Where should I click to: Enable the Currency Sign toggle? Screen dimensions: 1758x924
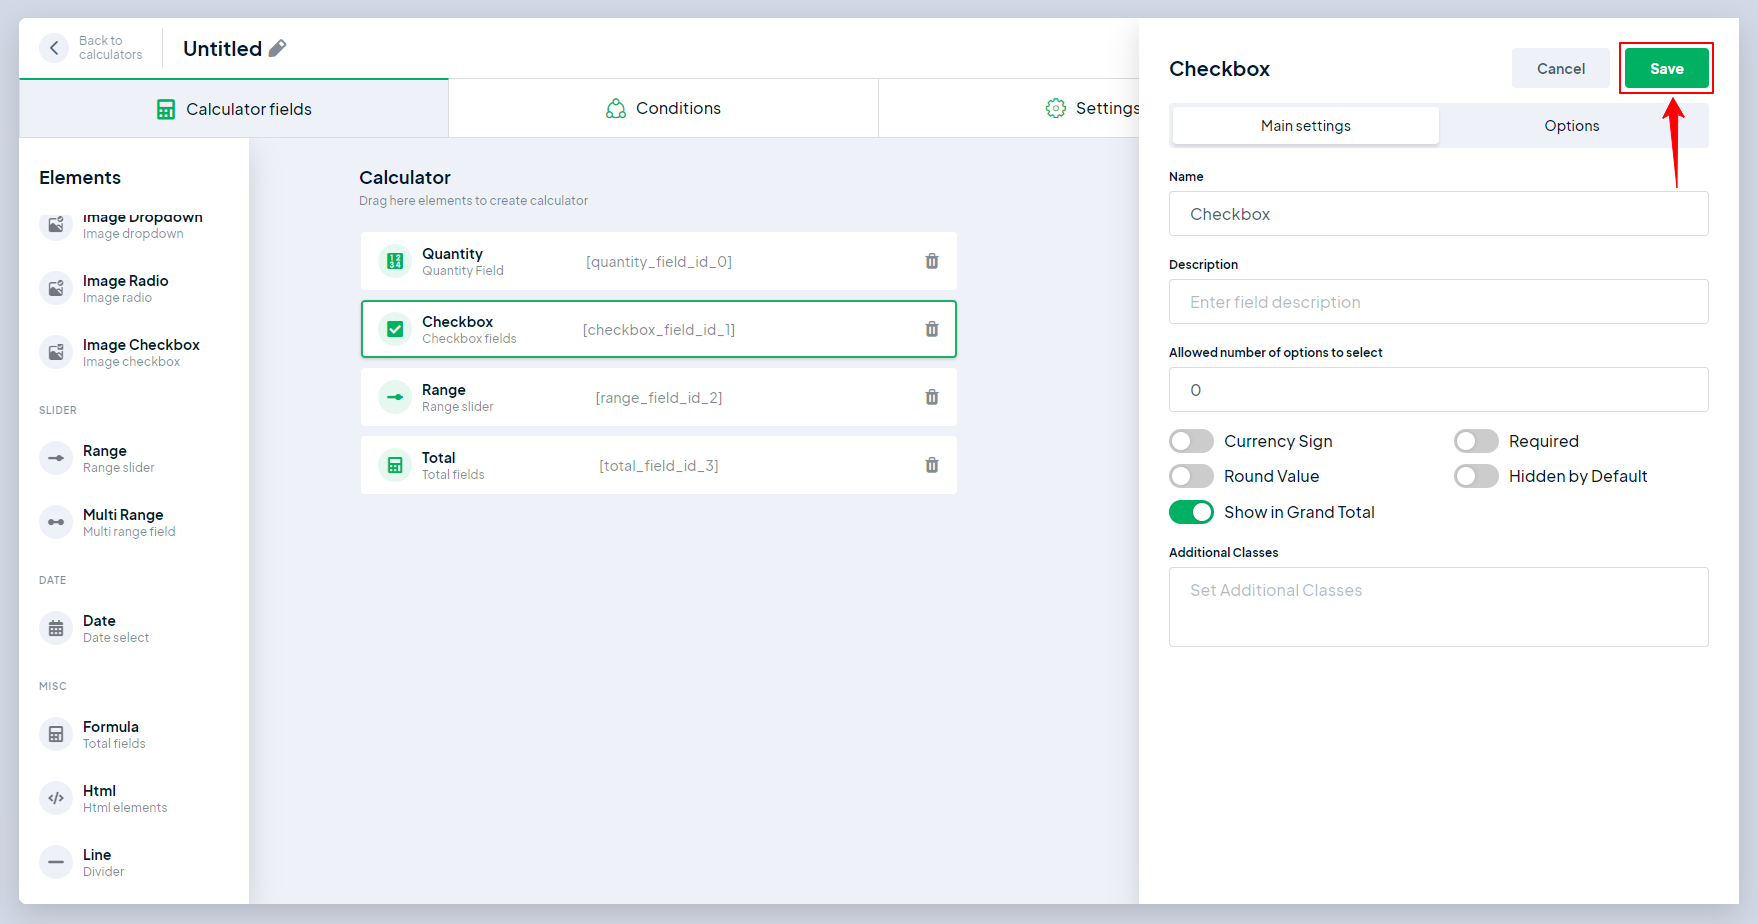1191,441
